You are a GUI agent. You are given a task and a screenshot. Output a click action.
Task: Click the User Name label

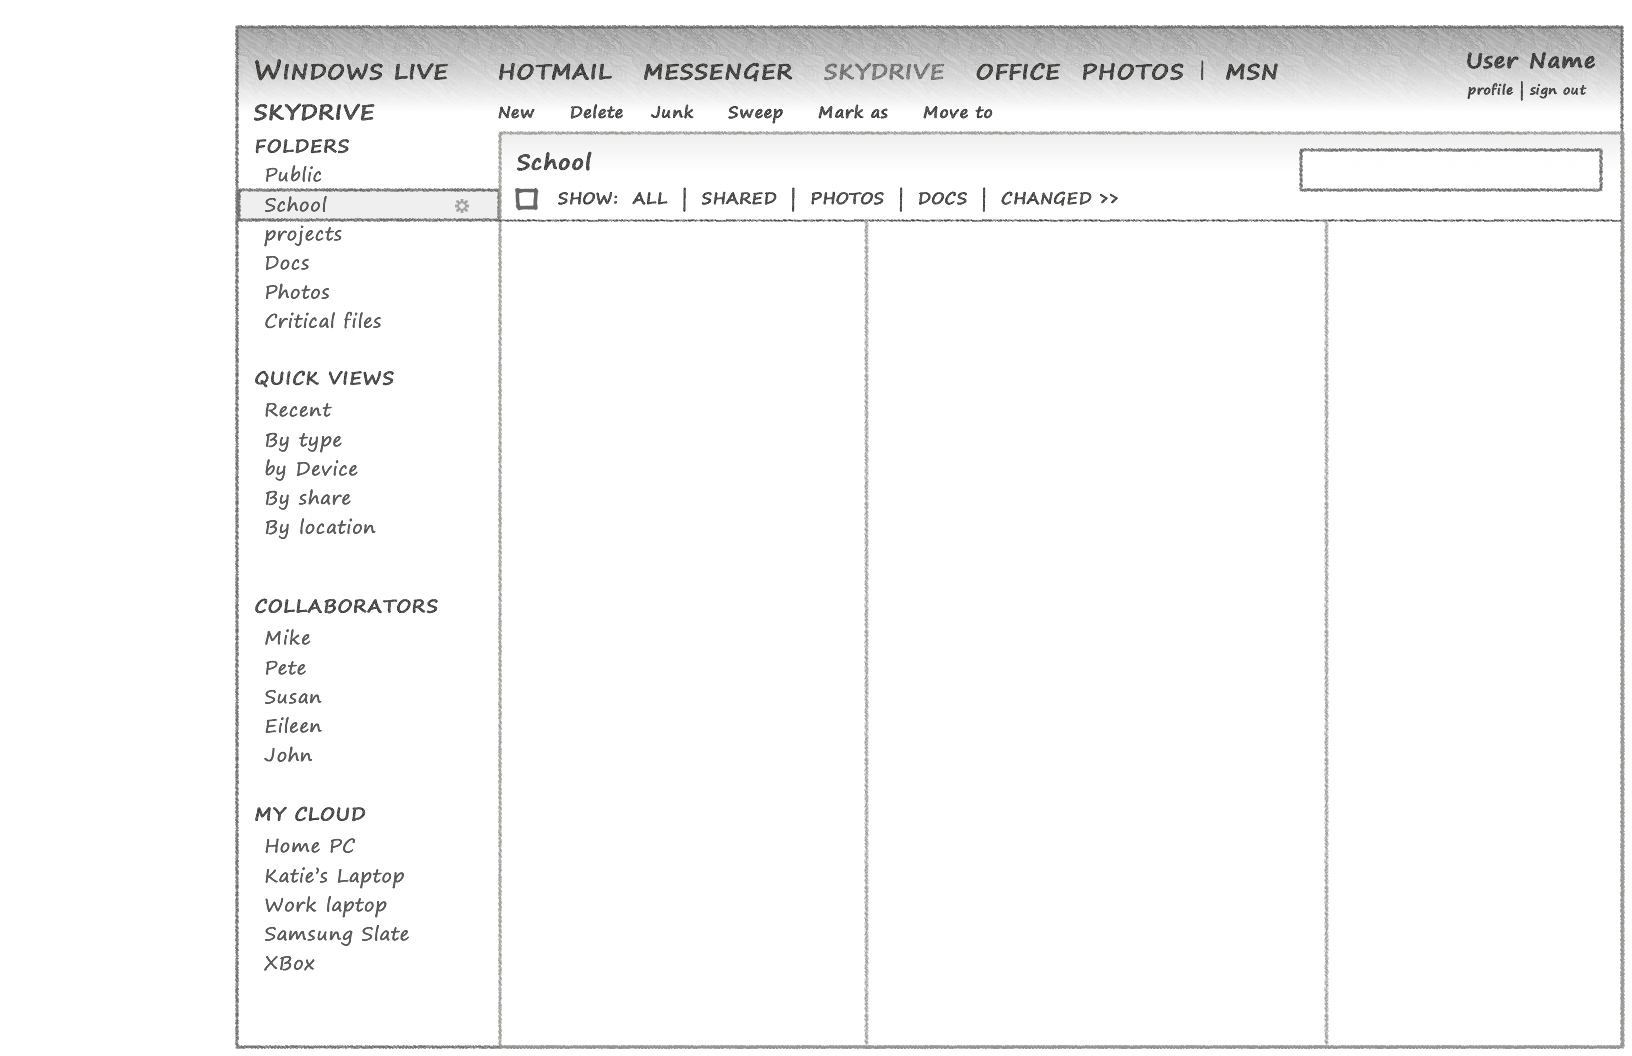(x=1530, y=61)
